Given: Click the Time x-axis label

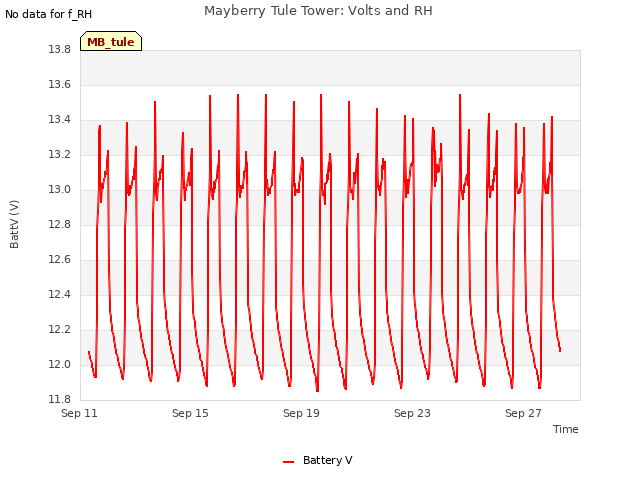Looking at the screenshot, I should tap(565, 429).
